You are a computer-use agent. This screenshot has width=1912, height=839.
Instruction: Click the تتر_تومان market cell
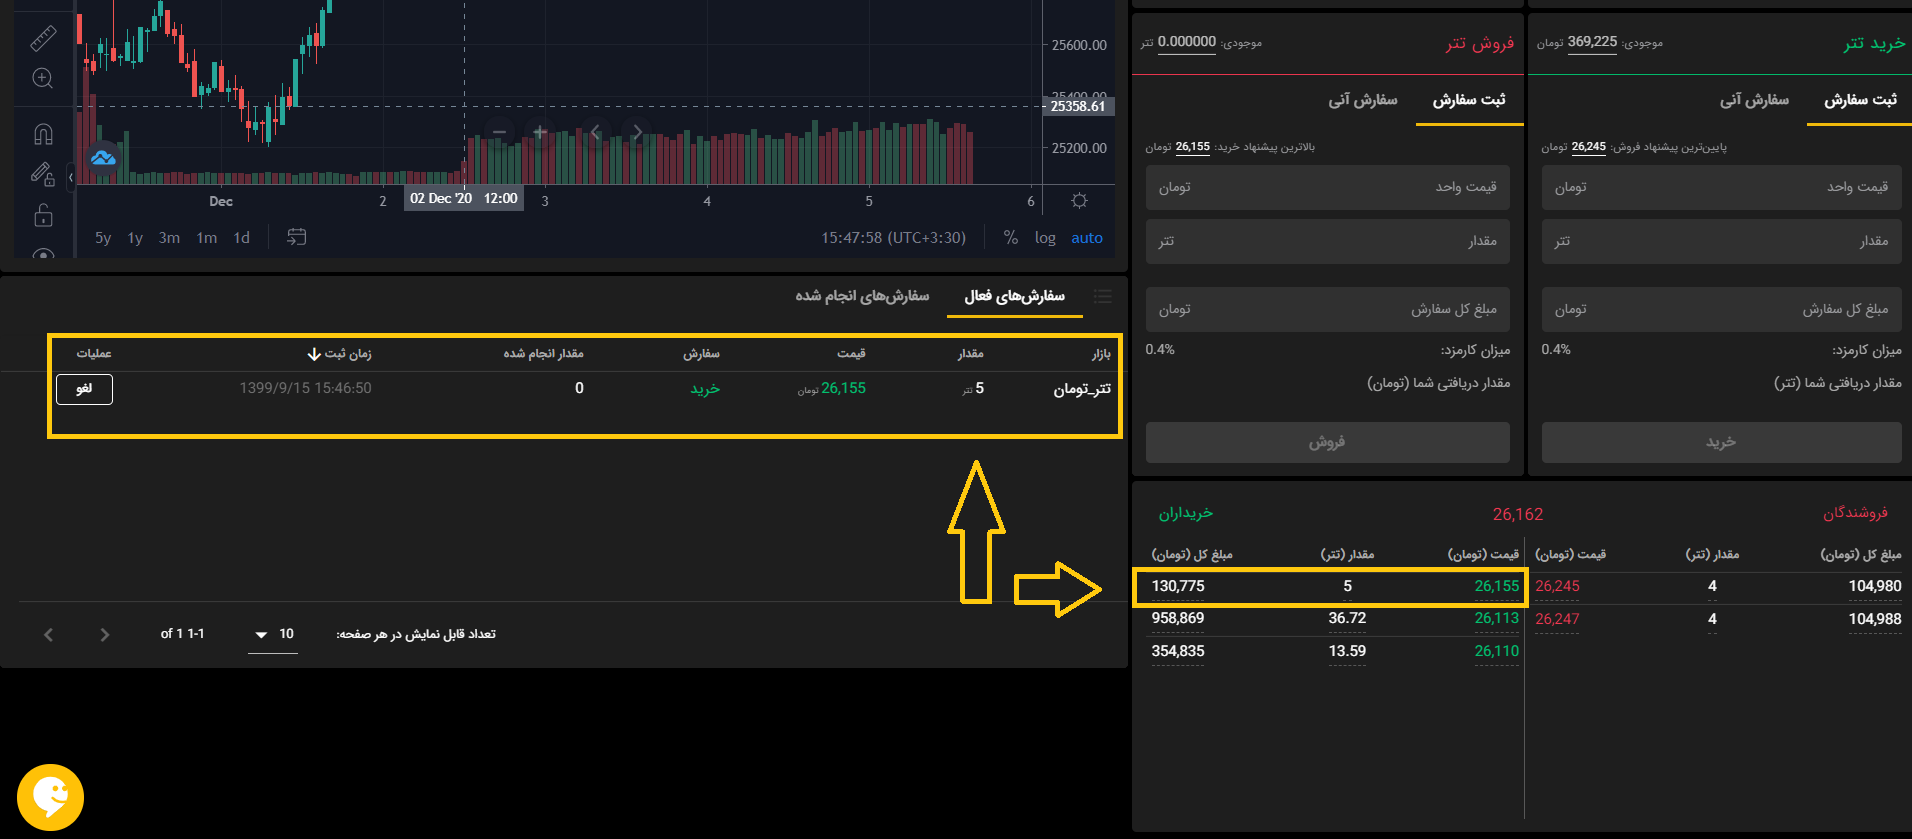tap(1082, 389)
